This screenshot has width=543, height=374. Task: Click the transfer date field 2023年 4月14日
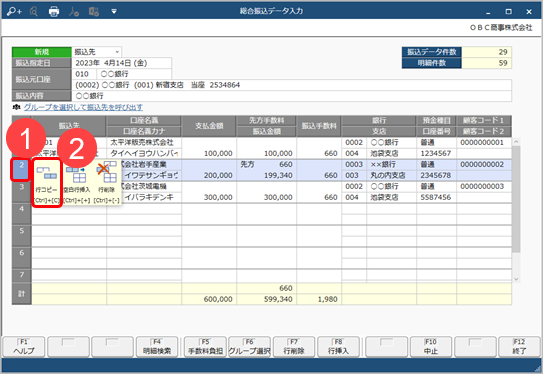point(122,63)
